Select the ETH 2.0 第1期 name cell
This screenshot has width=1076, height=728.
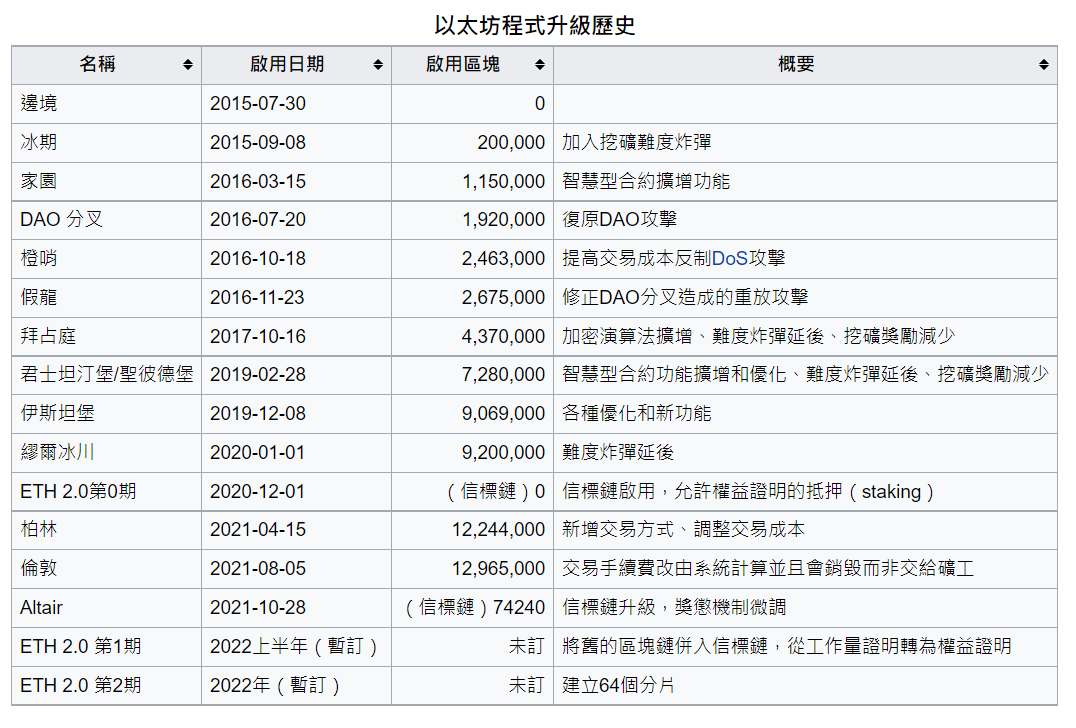tap(106, 647)
